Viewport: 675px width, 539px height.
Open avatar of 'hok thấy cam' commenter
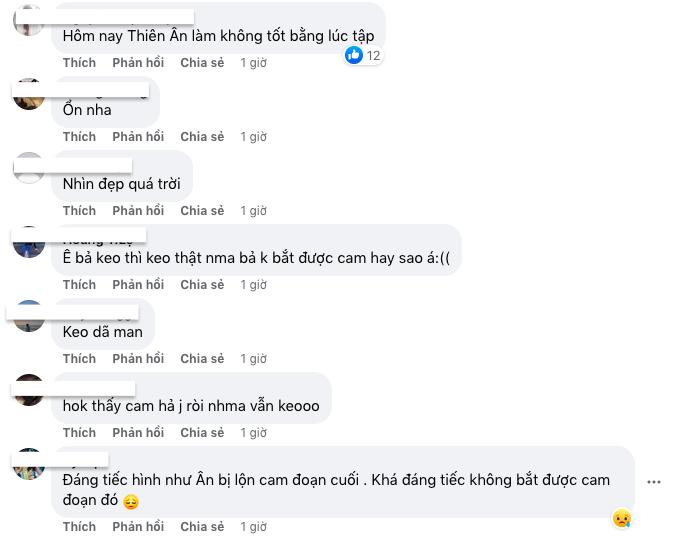coord(29,390)
